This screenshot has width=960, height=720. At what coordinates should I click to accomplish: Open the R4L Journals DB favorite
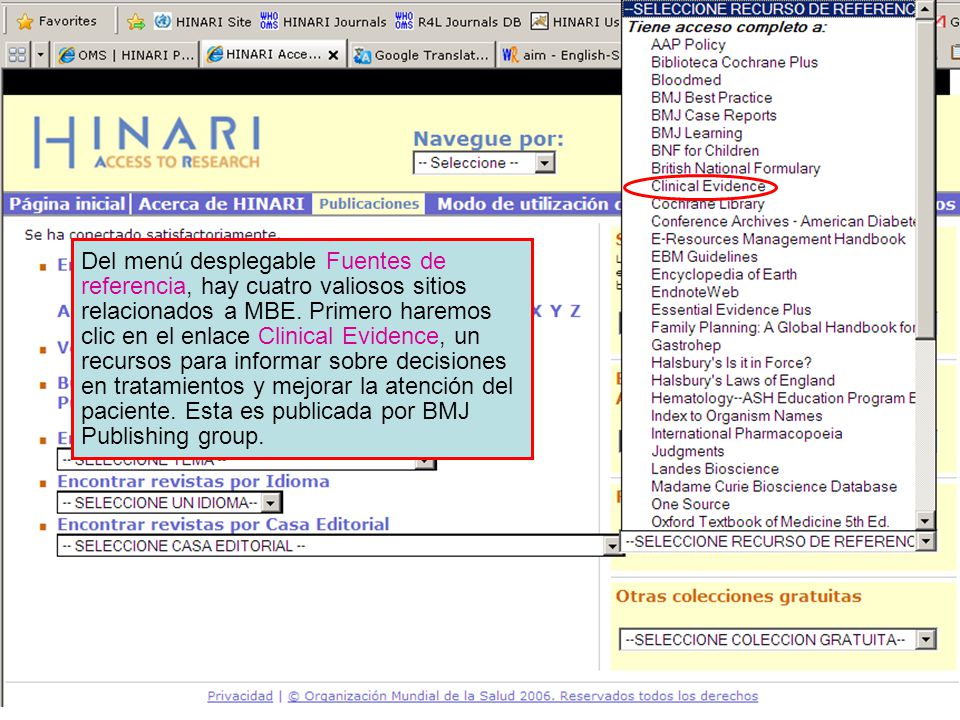[458, 21]
